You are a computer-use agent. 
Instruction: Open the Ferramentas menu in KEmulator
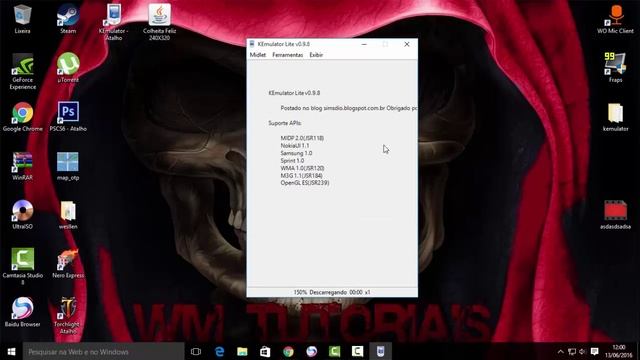tap(287, 55)
